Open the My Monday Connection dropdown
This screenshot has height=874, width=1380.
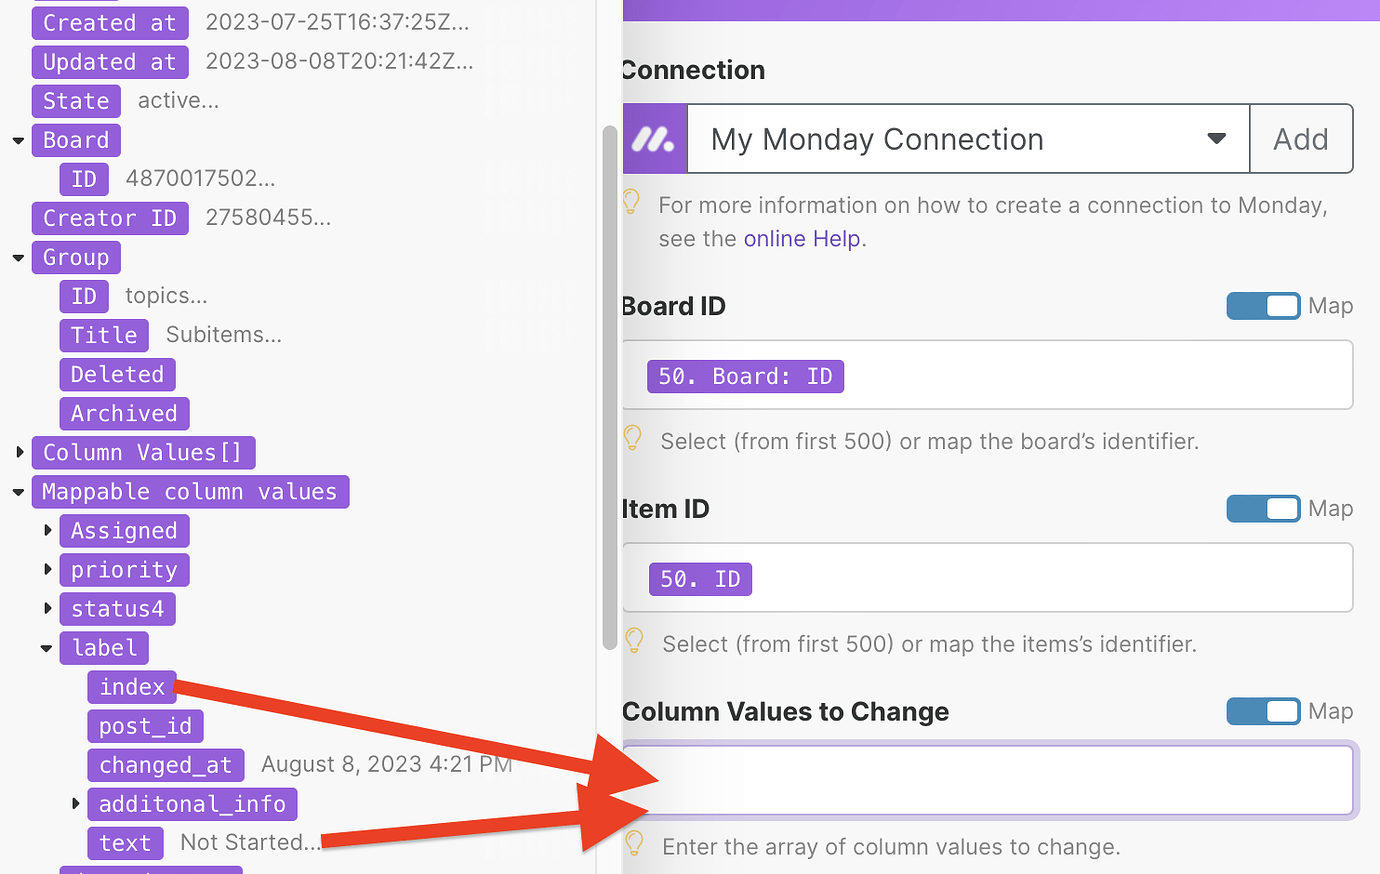pyautogui.click(x=1216, y=138)
